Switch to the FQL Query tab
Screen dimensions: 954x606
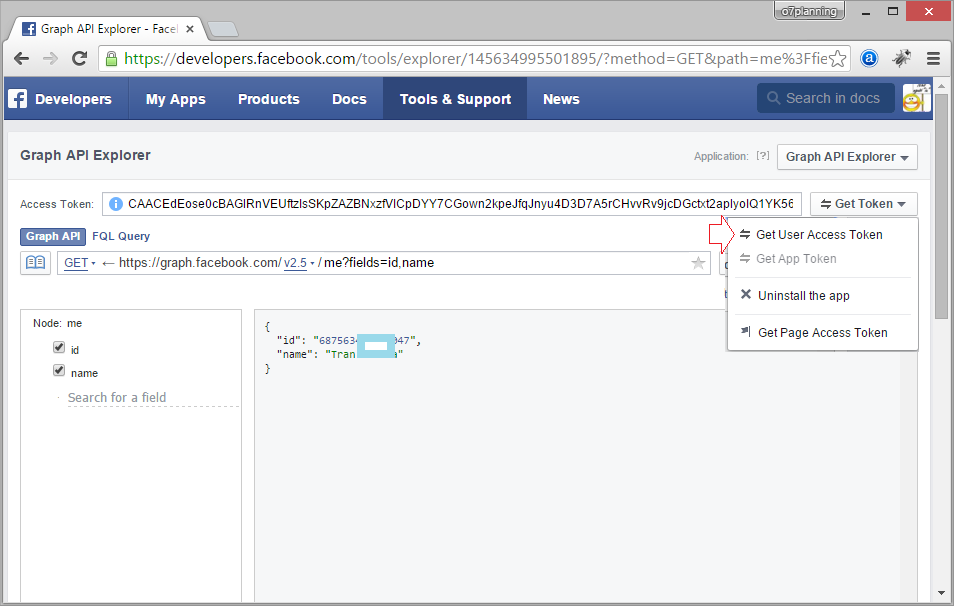coord(121,236)
